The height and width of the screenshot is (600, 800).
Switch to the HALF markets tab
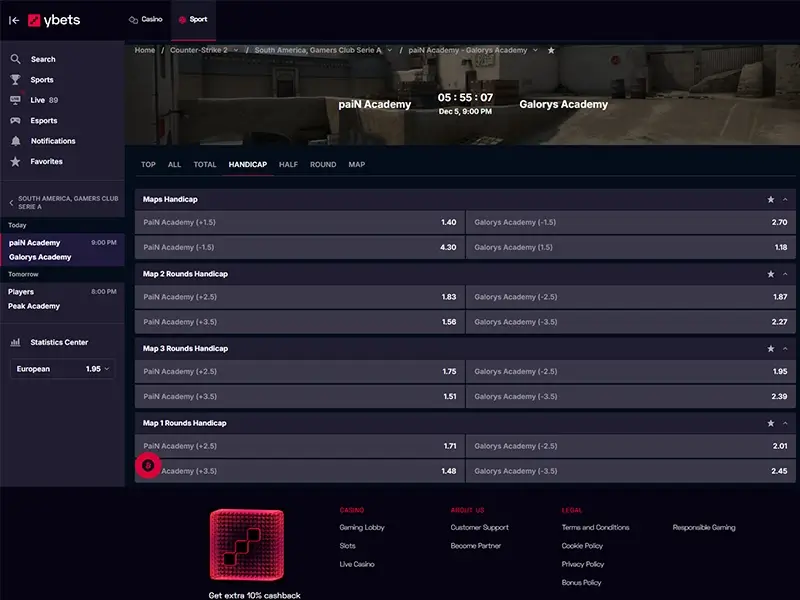[x=288, y=164]
